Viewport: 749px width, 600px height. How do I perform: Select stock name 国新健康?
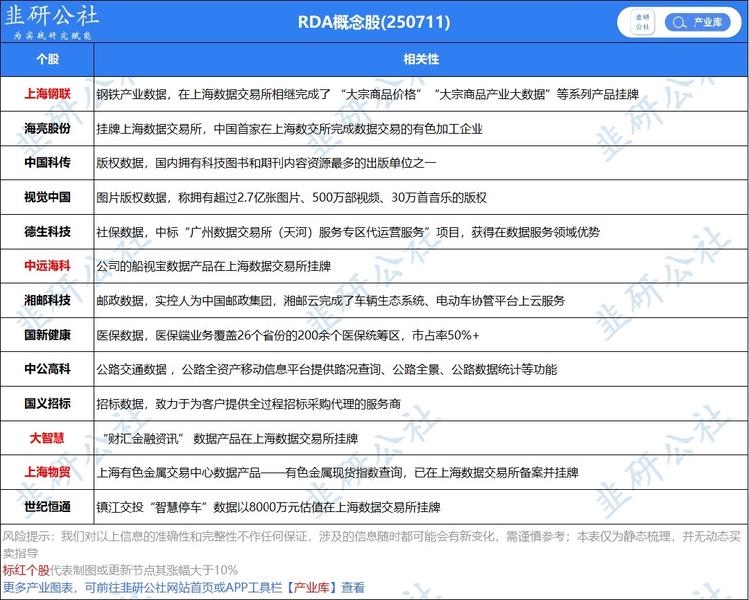[x=47, y=334]
